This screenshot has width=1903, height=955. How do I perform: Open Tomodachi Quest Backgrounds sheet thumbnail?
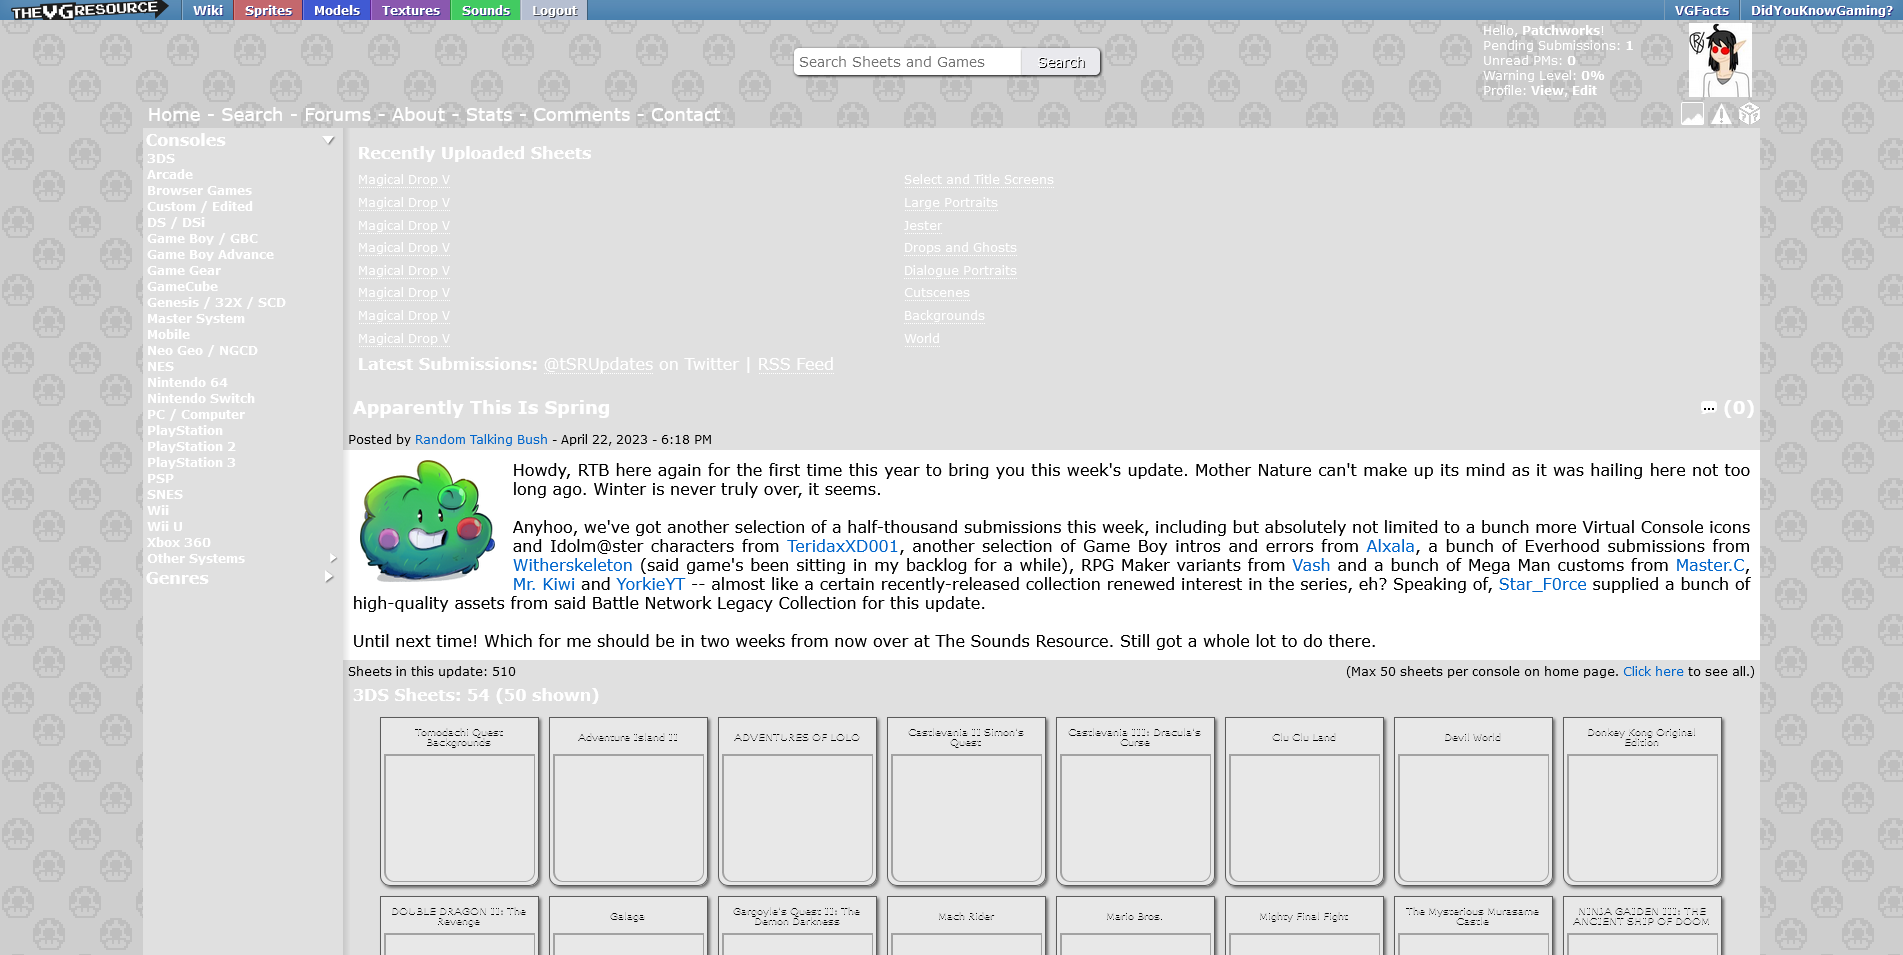(x=459, y=801)
